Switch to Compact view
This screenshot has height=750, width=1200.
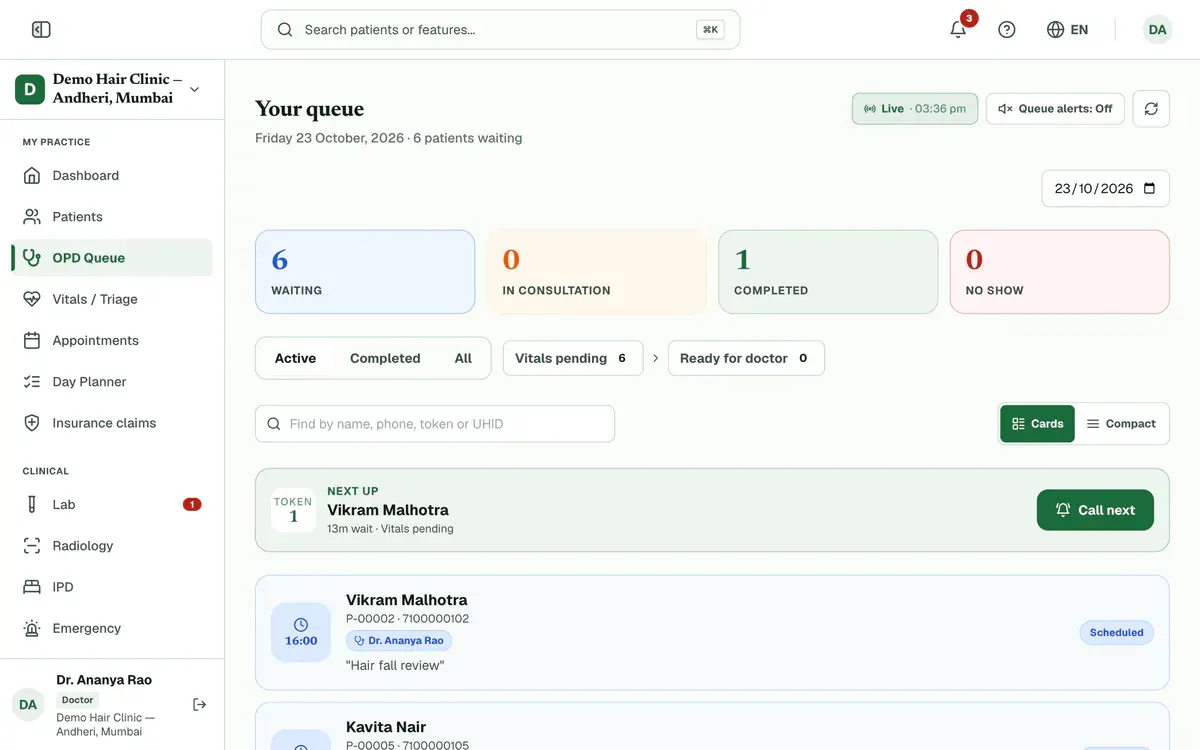pyautogui.click(x=1121, y=424)
